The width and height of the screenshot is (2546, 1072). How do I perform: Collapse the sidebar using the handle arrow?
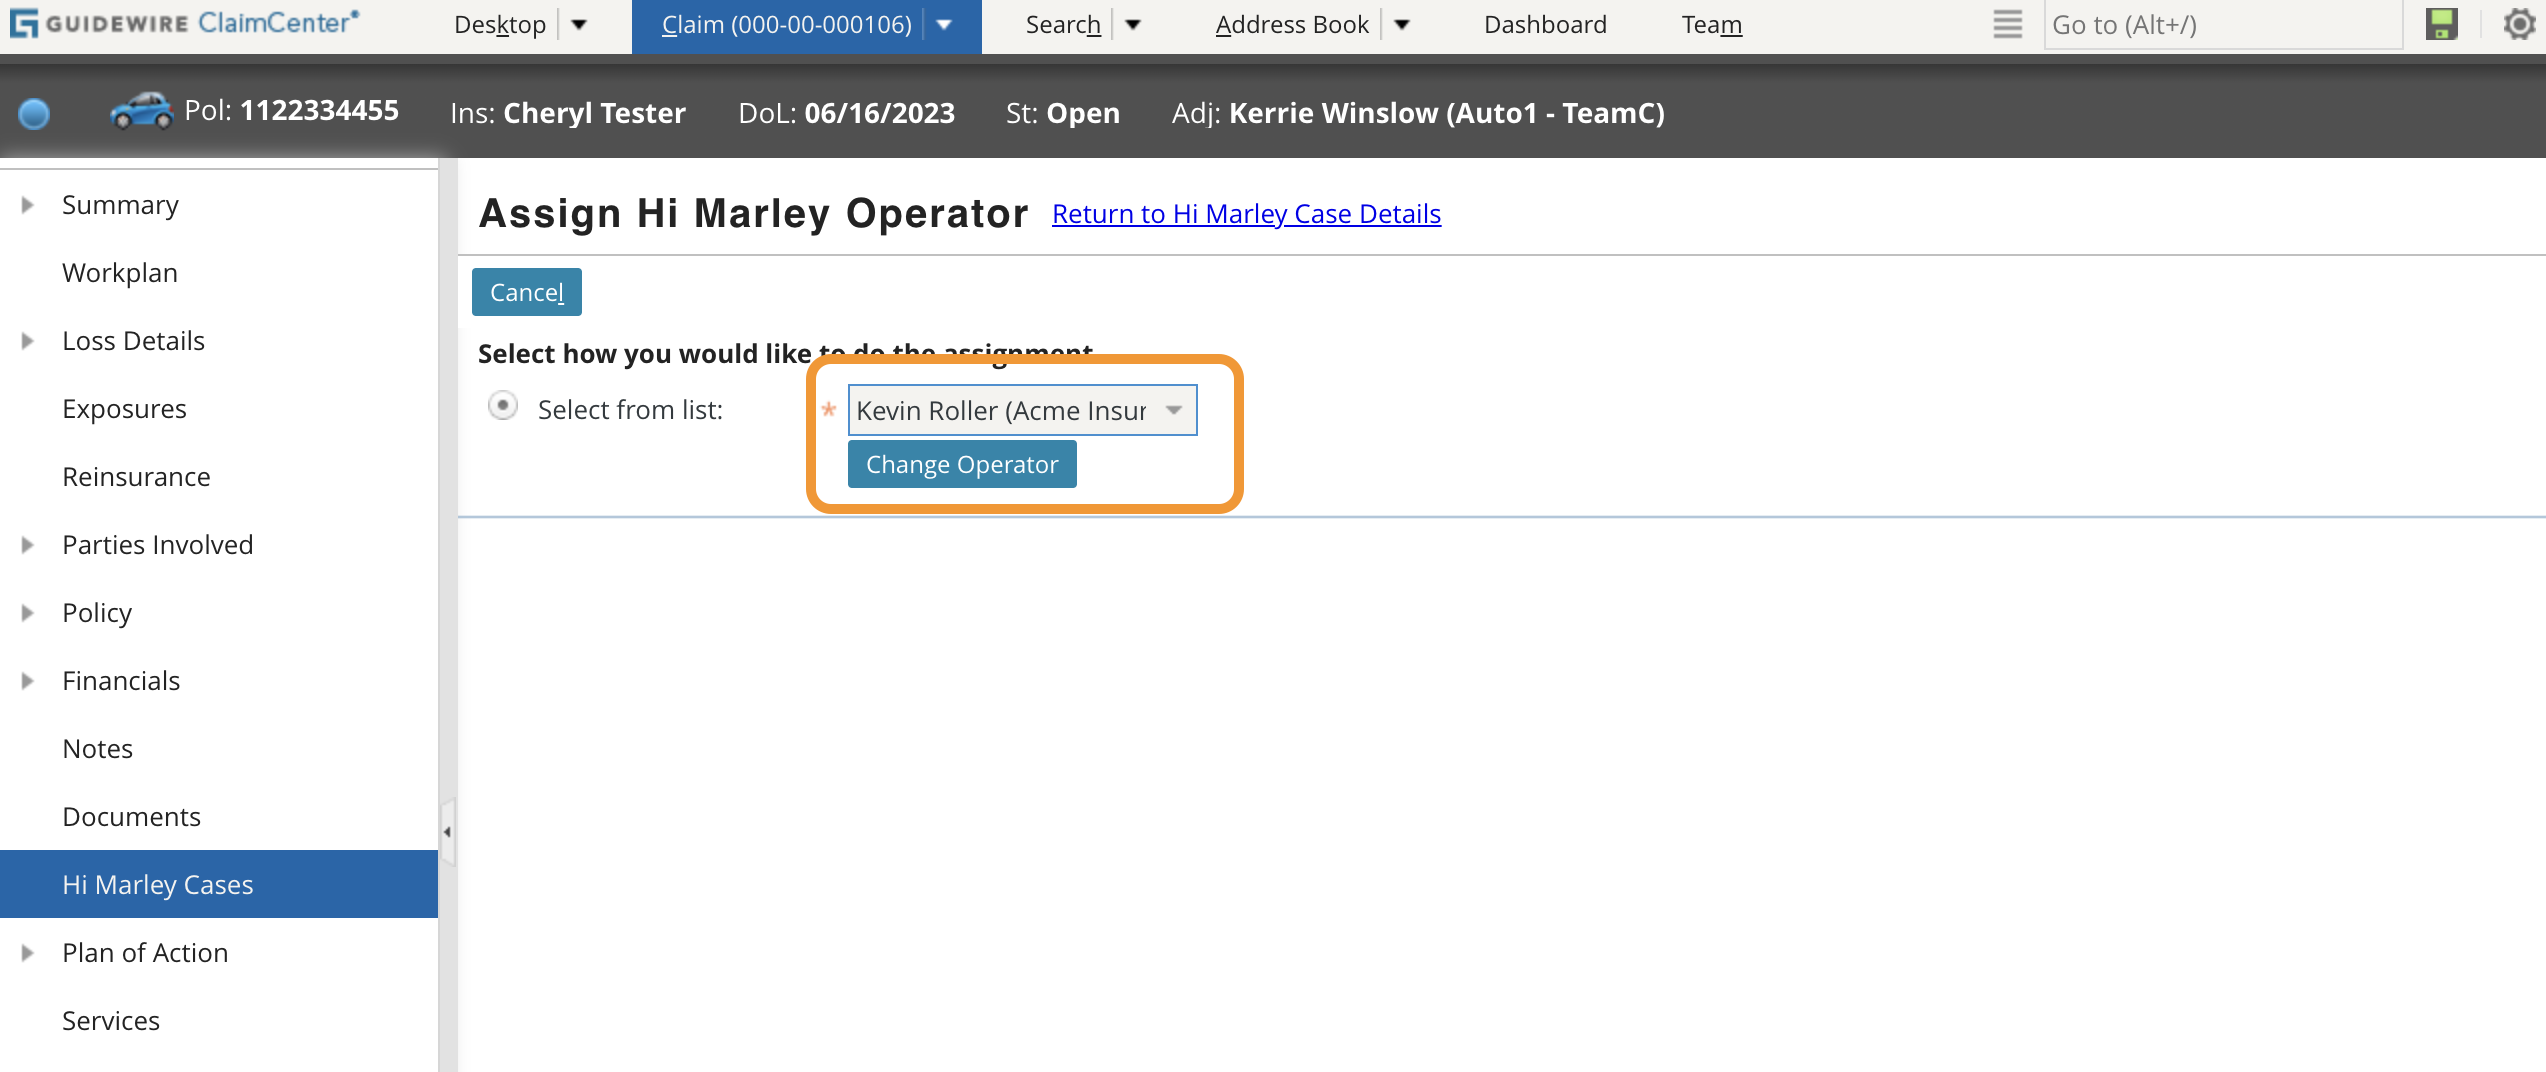pyautogui.click(x=445, y=830)
